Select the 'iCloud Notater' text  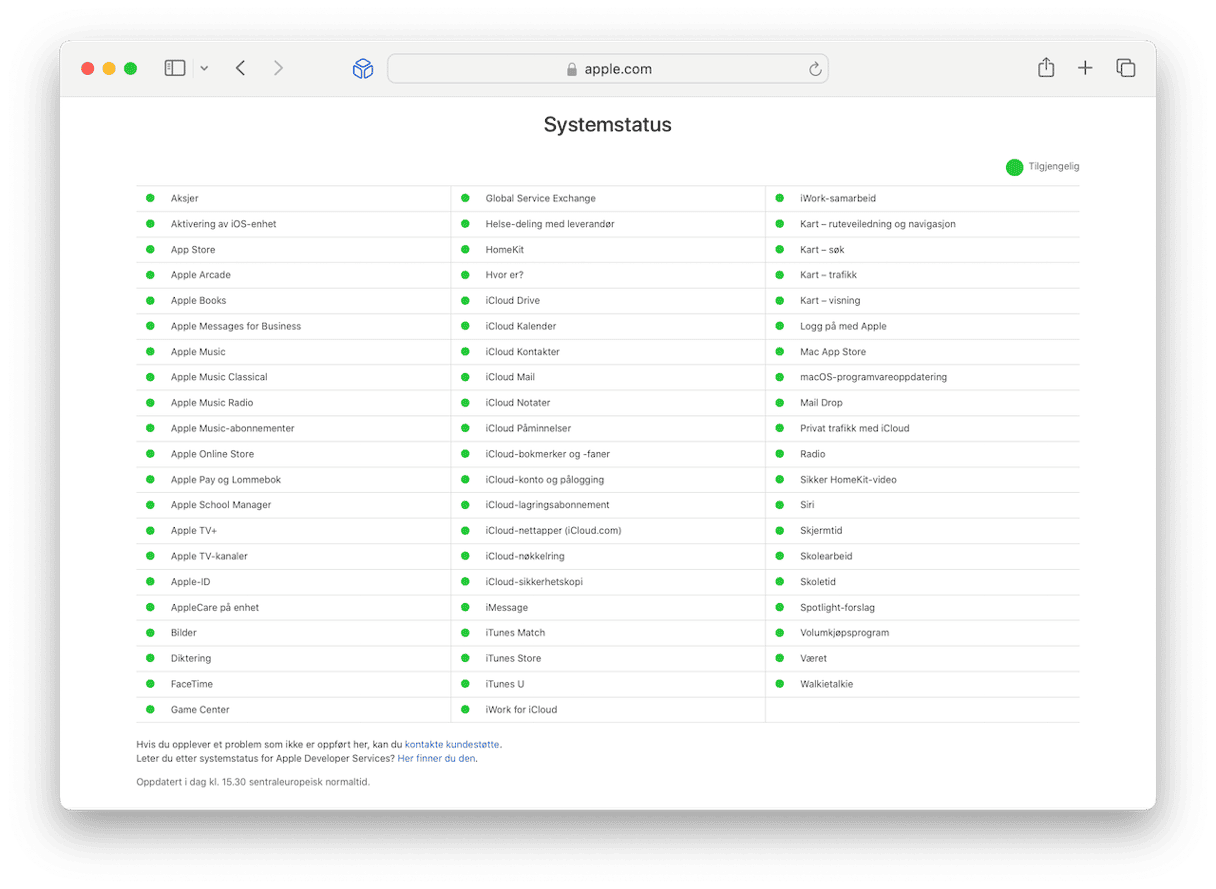[x=518, y=403]
